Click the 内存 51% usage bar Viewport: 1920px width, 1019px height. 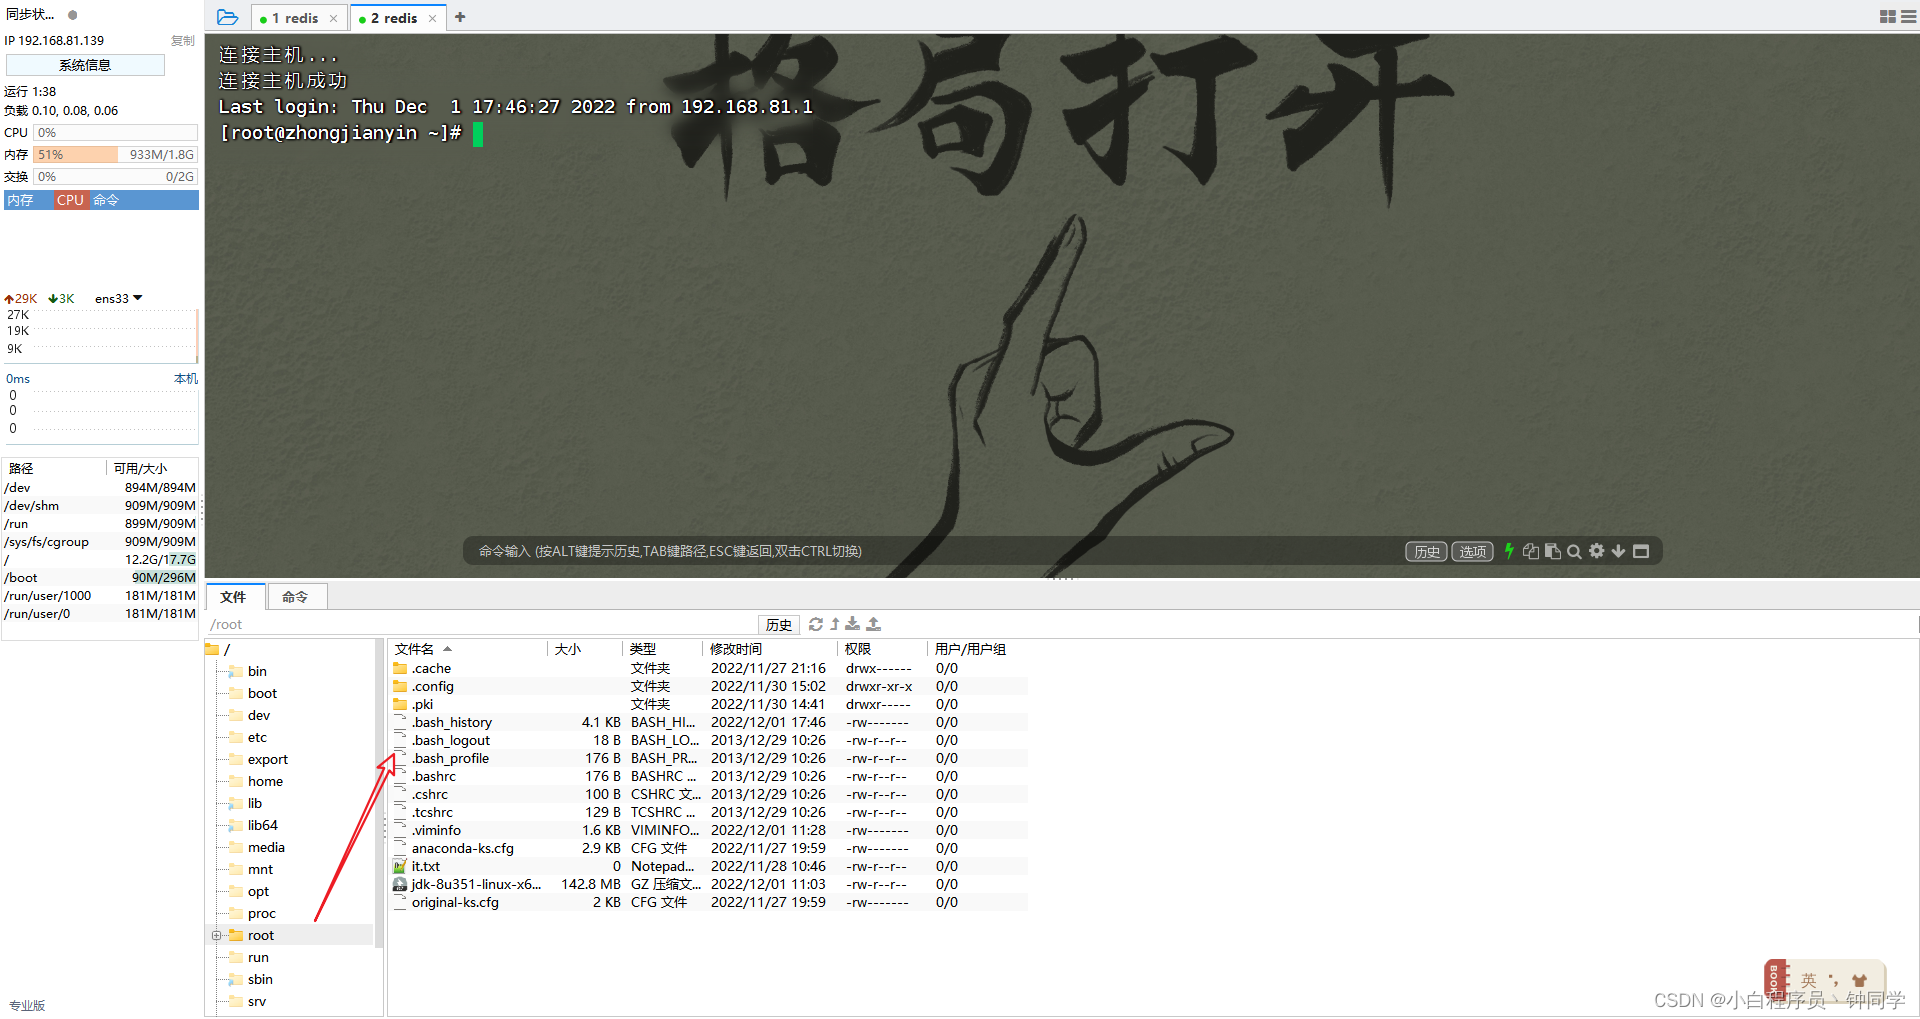[x=116, y=155]
